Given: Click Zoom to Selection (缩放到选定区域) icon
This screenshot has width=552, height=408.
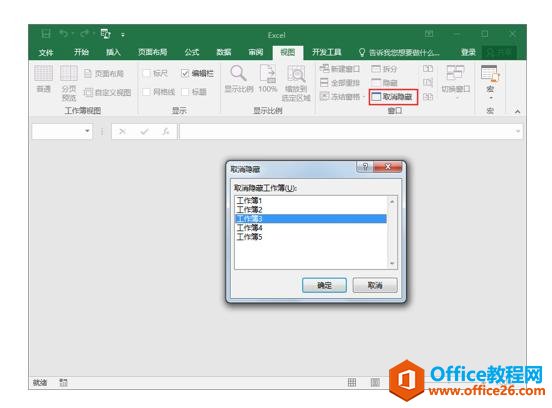Looking at the screenshot, I should 296,74.
